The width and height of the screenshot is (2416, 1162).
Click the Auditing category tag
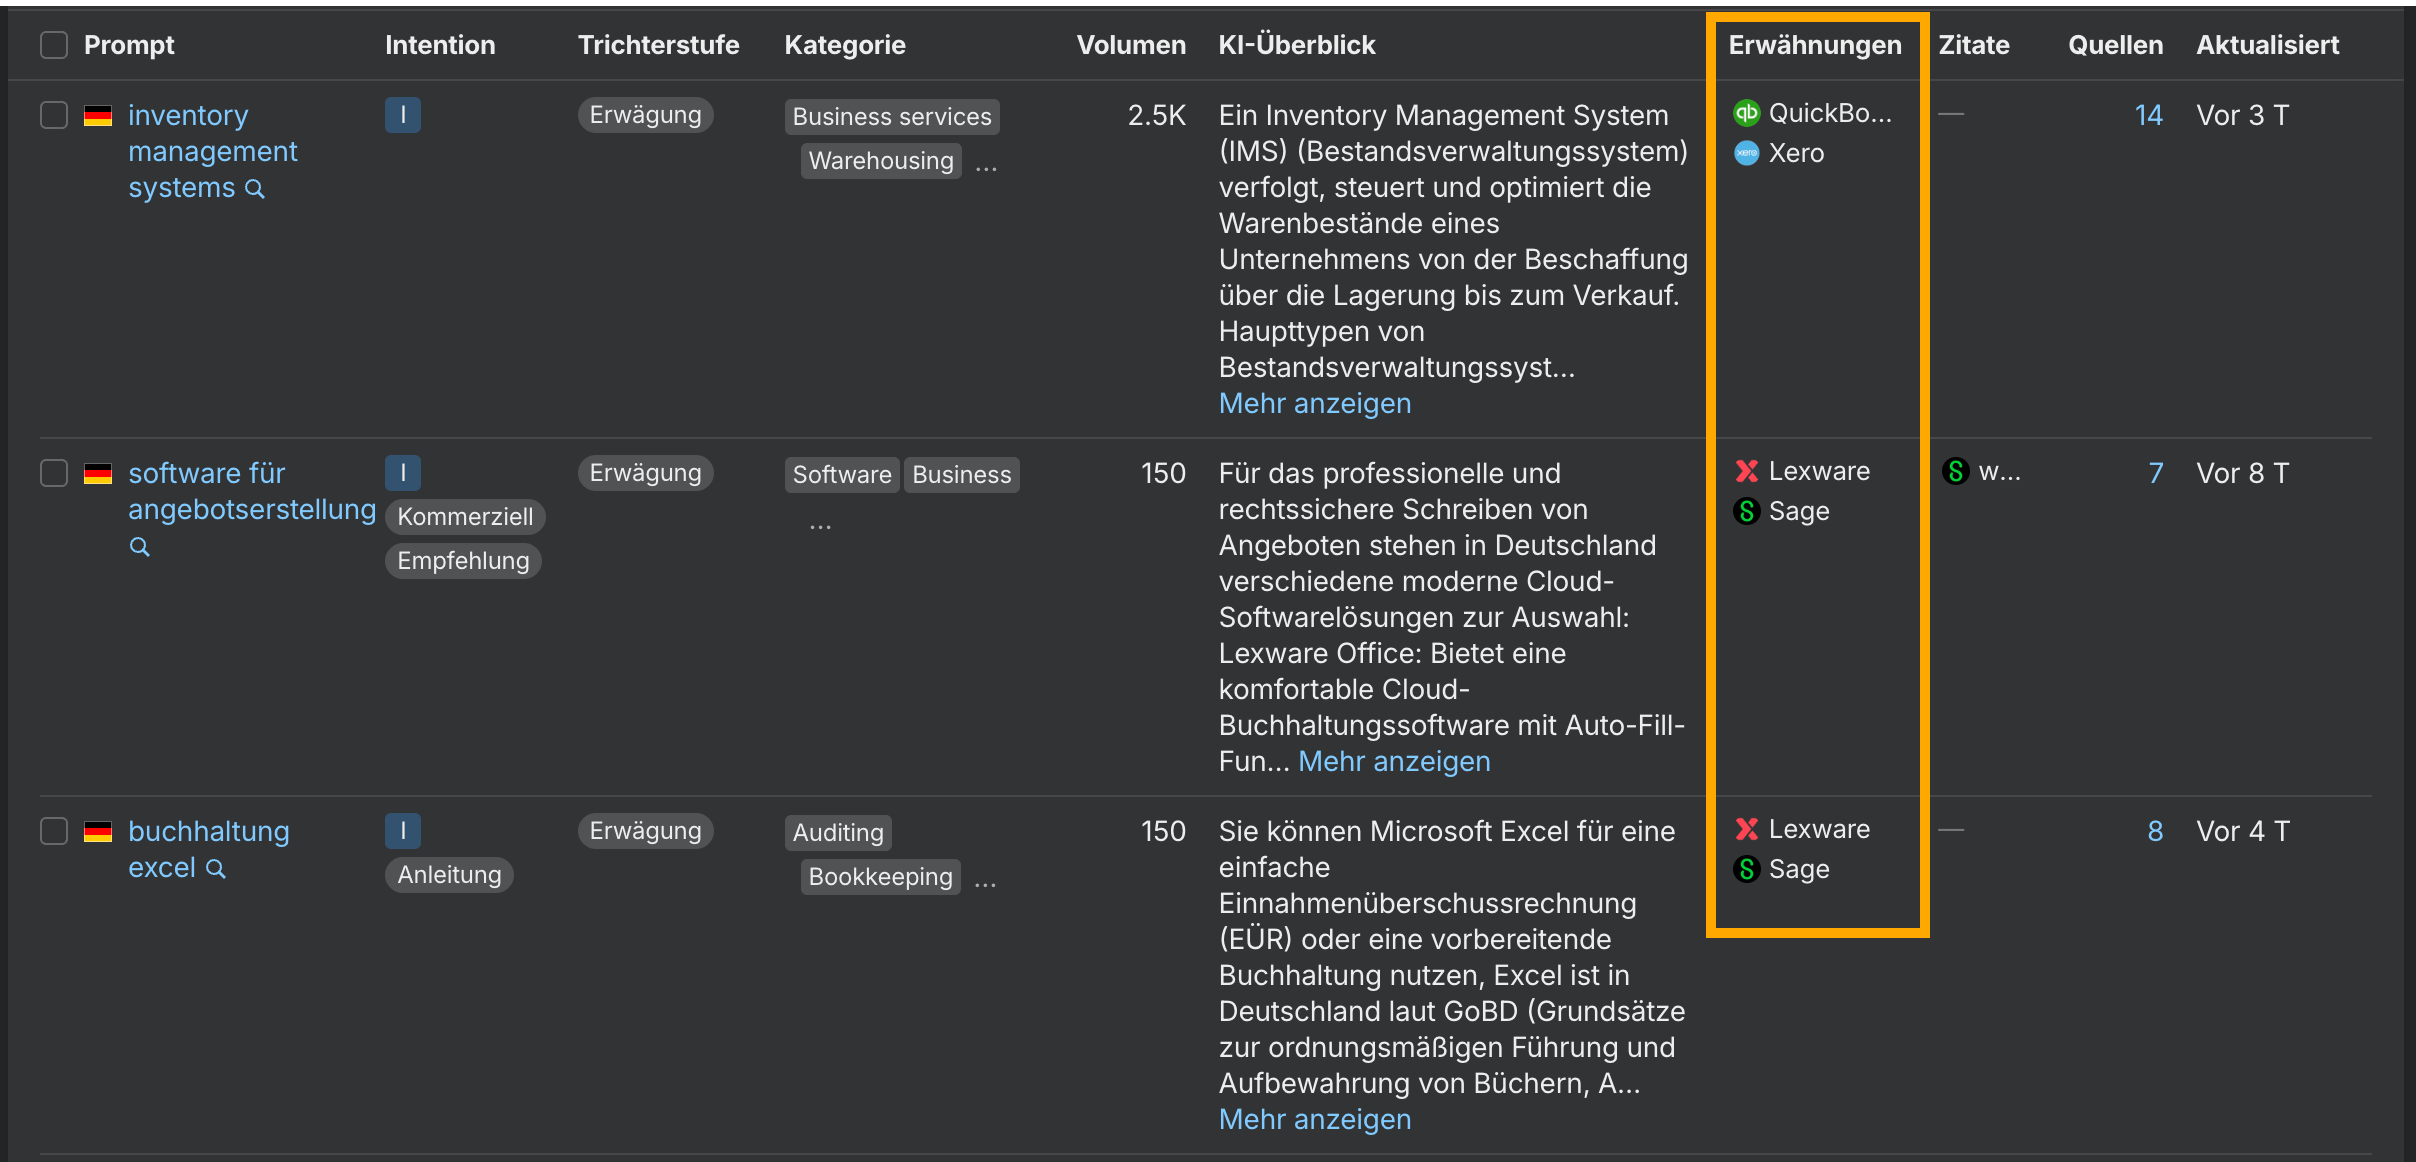tap(838, 833)
